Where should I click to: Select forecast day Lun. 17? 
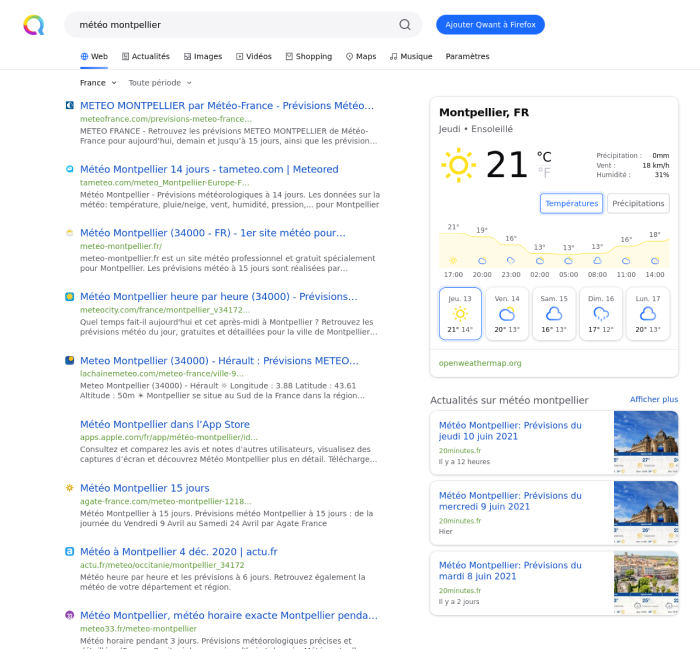648,314
